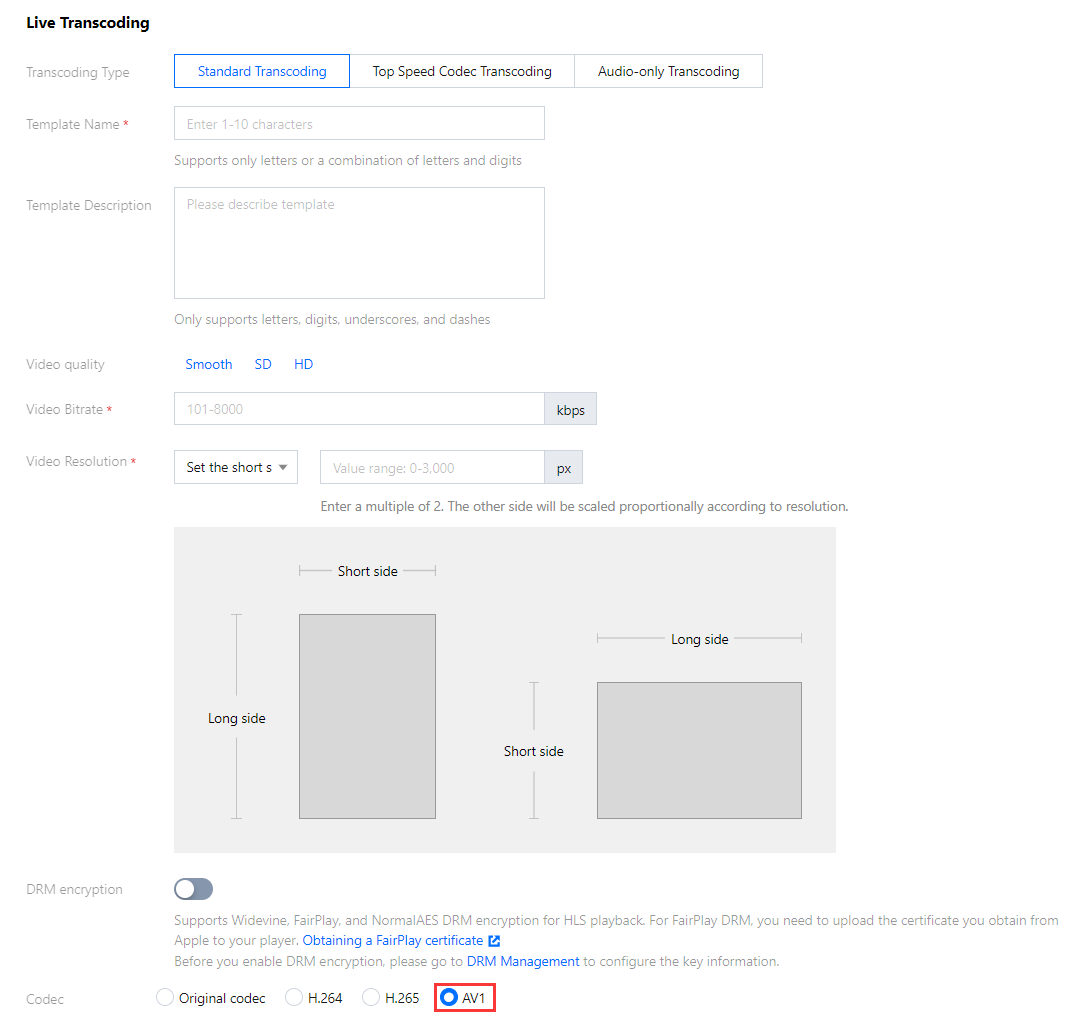Select the AV1 codec radio button
Screen dimensions: 1092x1020
449,998
